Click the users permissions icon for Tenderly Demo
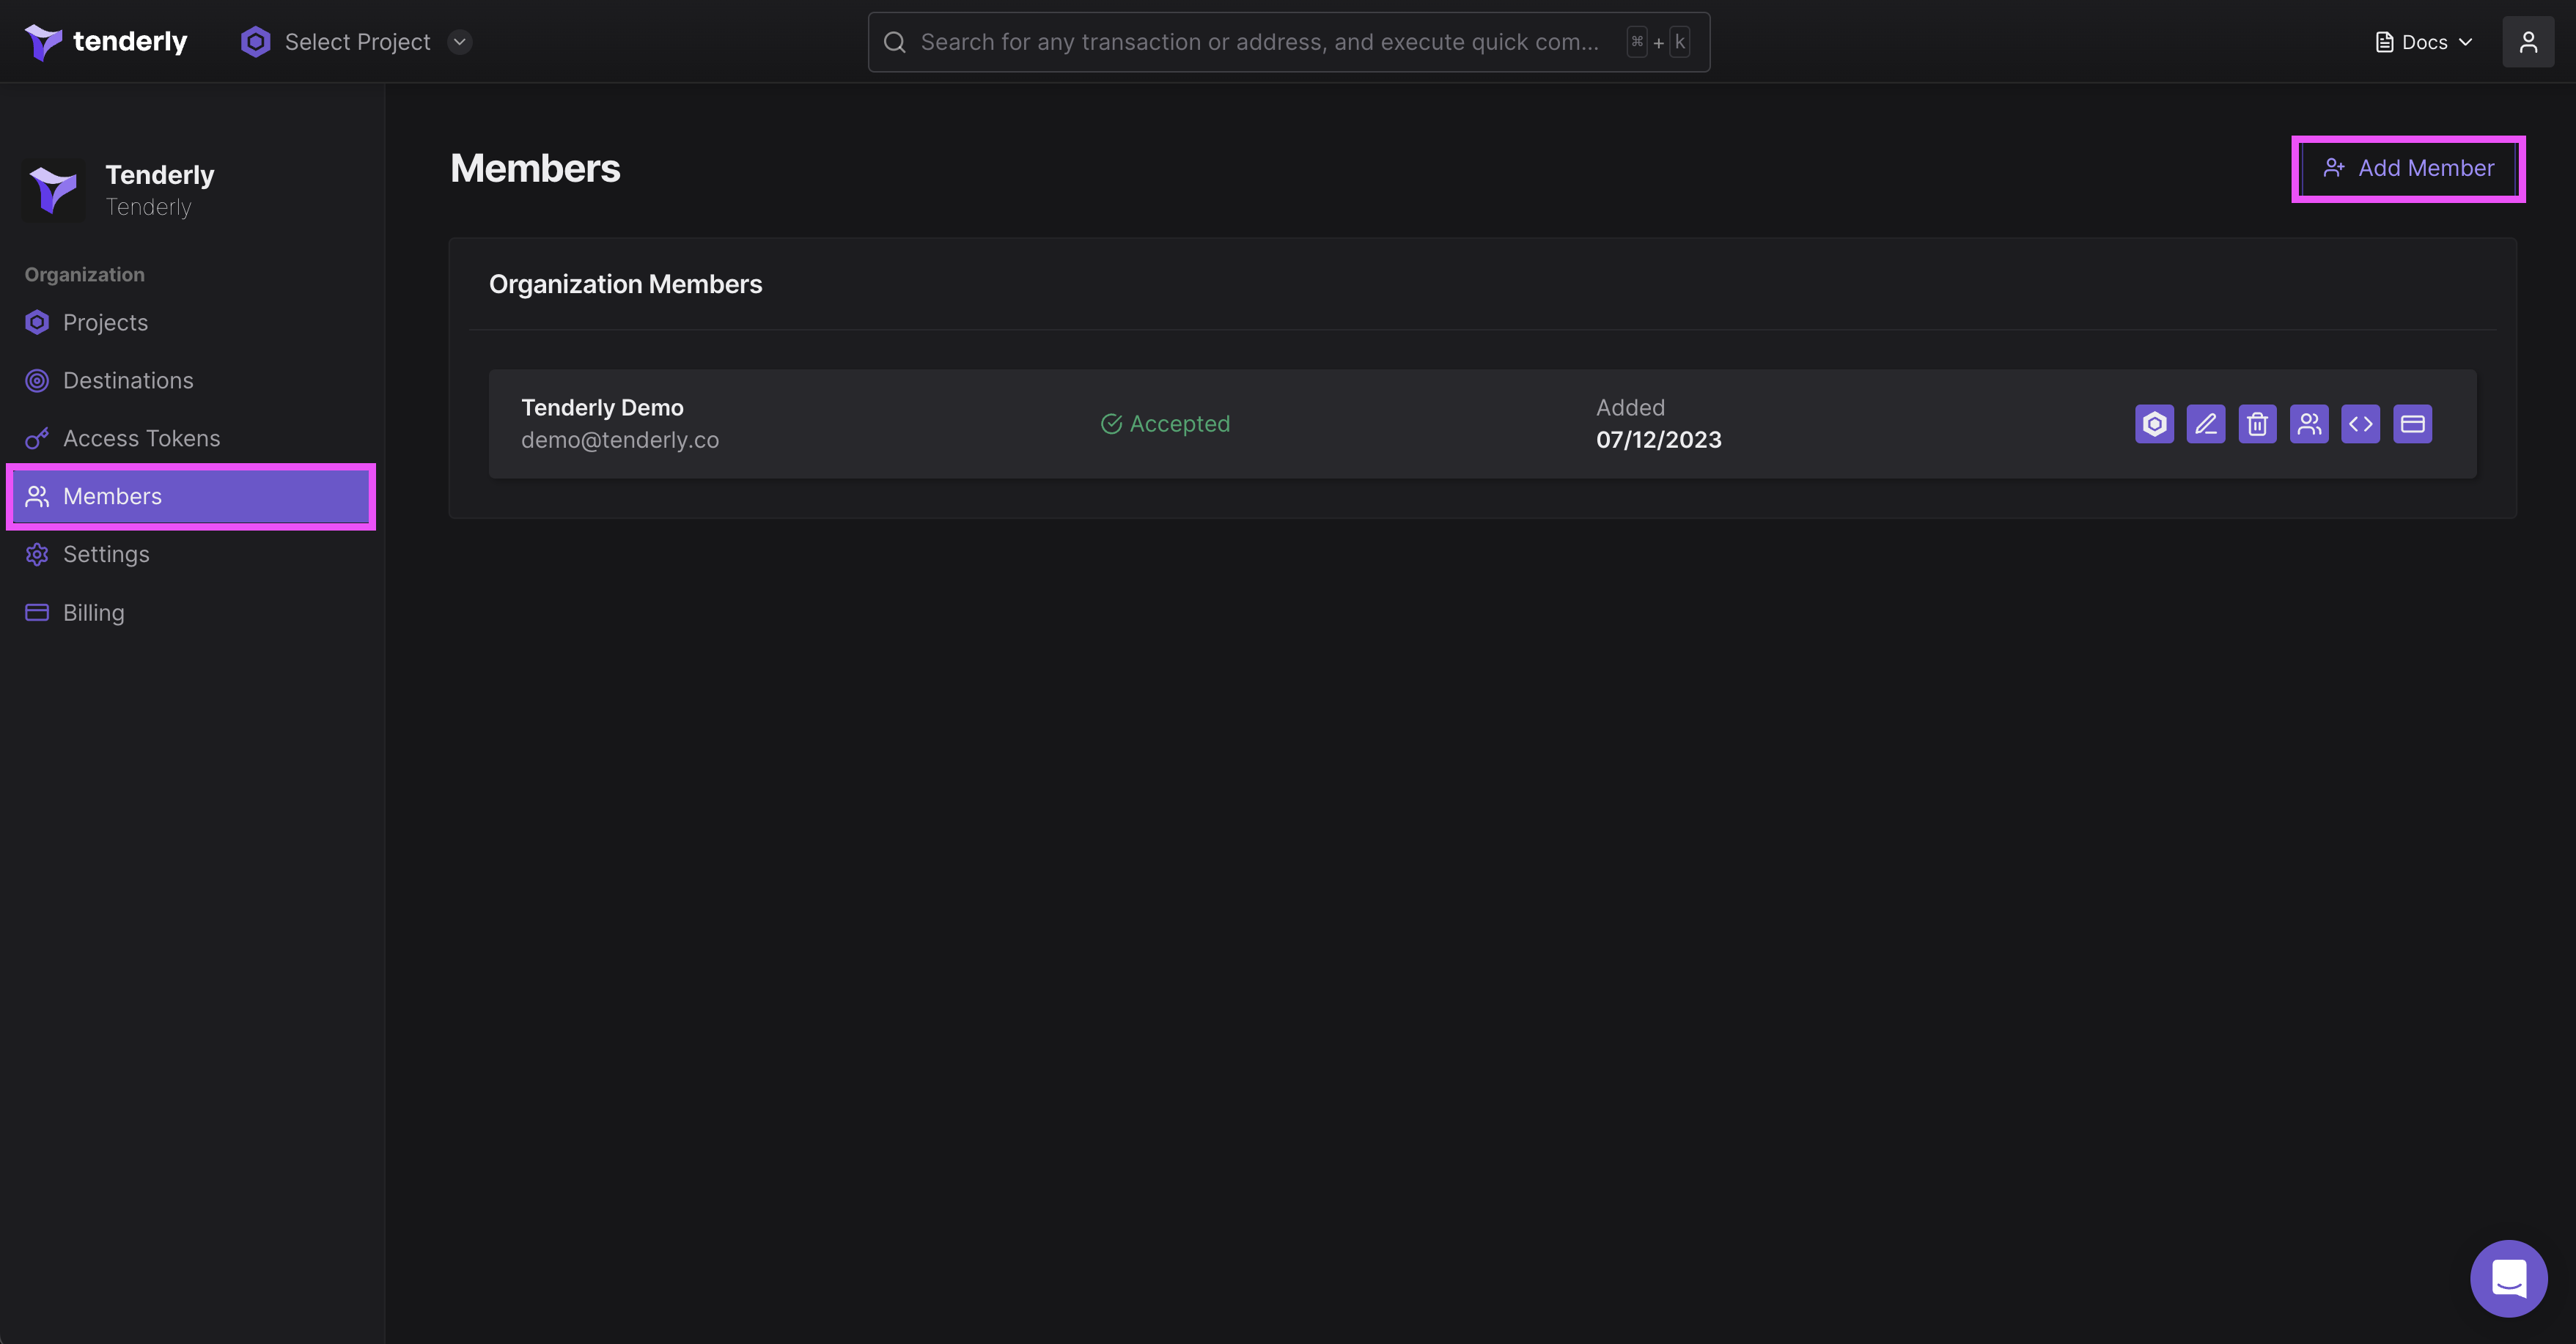Viewport: 2576px width, 1344px height. click(2309, 424)
